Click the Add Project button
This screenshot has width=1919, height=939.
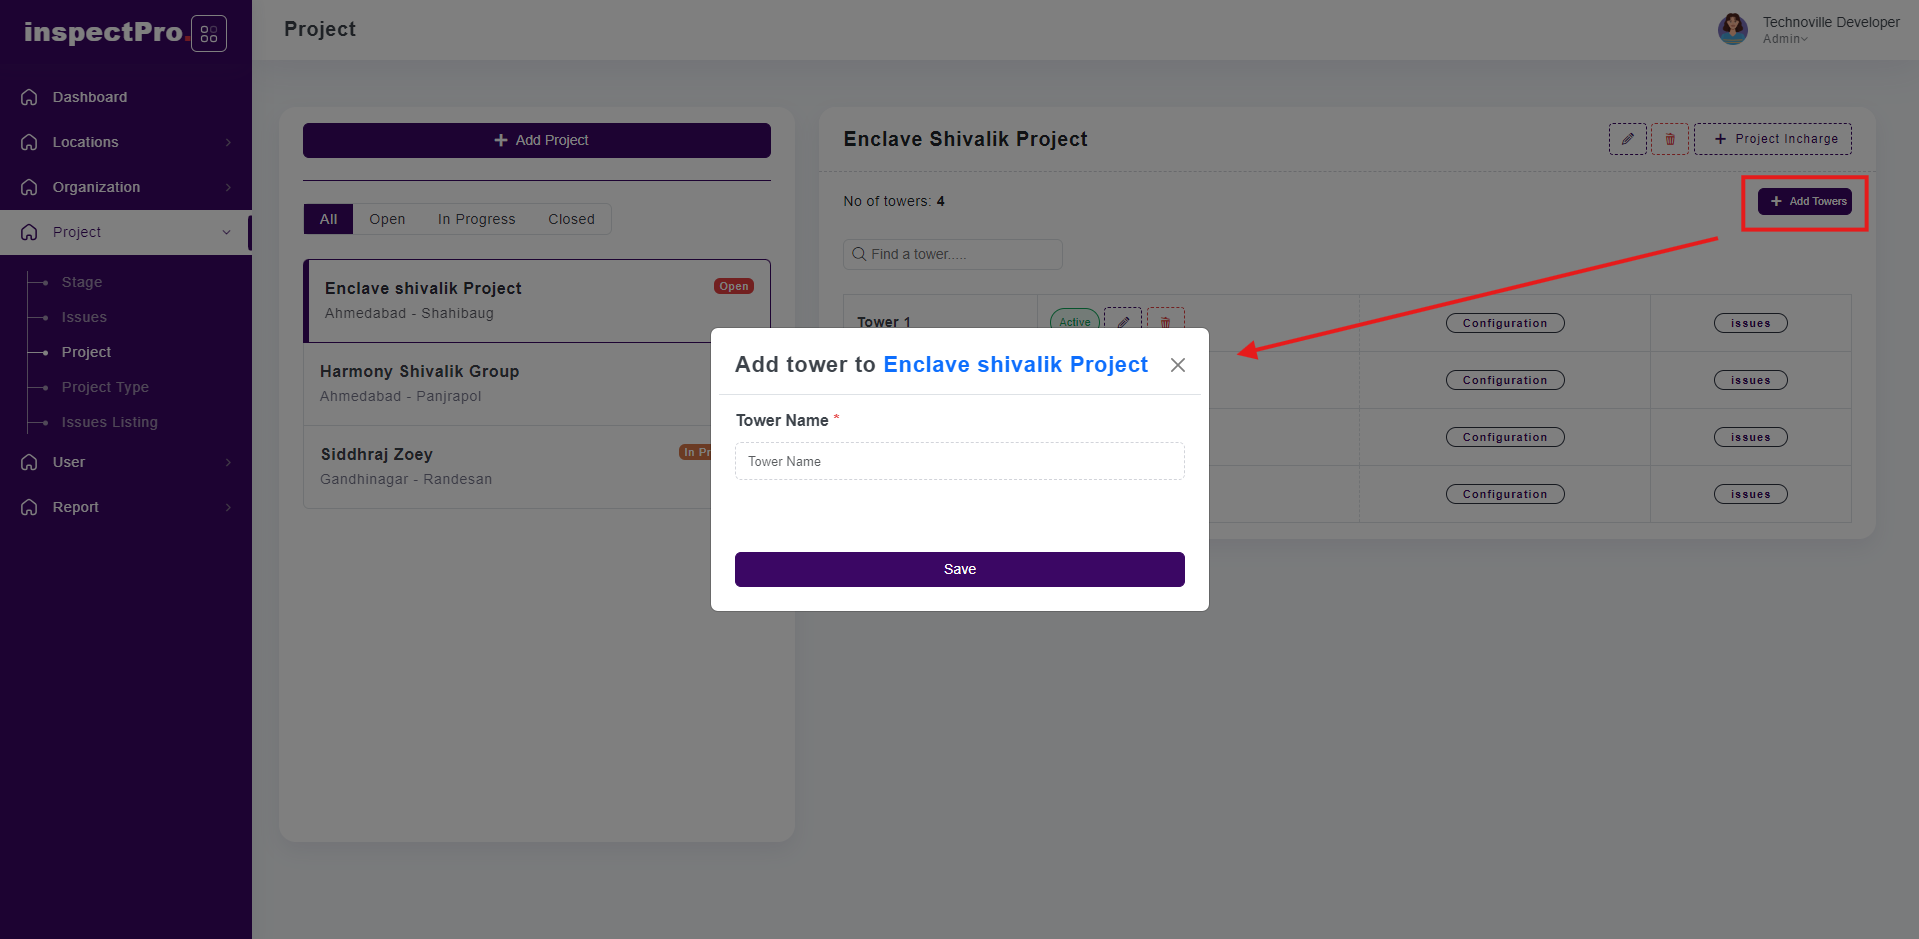(x=536, y=140)
